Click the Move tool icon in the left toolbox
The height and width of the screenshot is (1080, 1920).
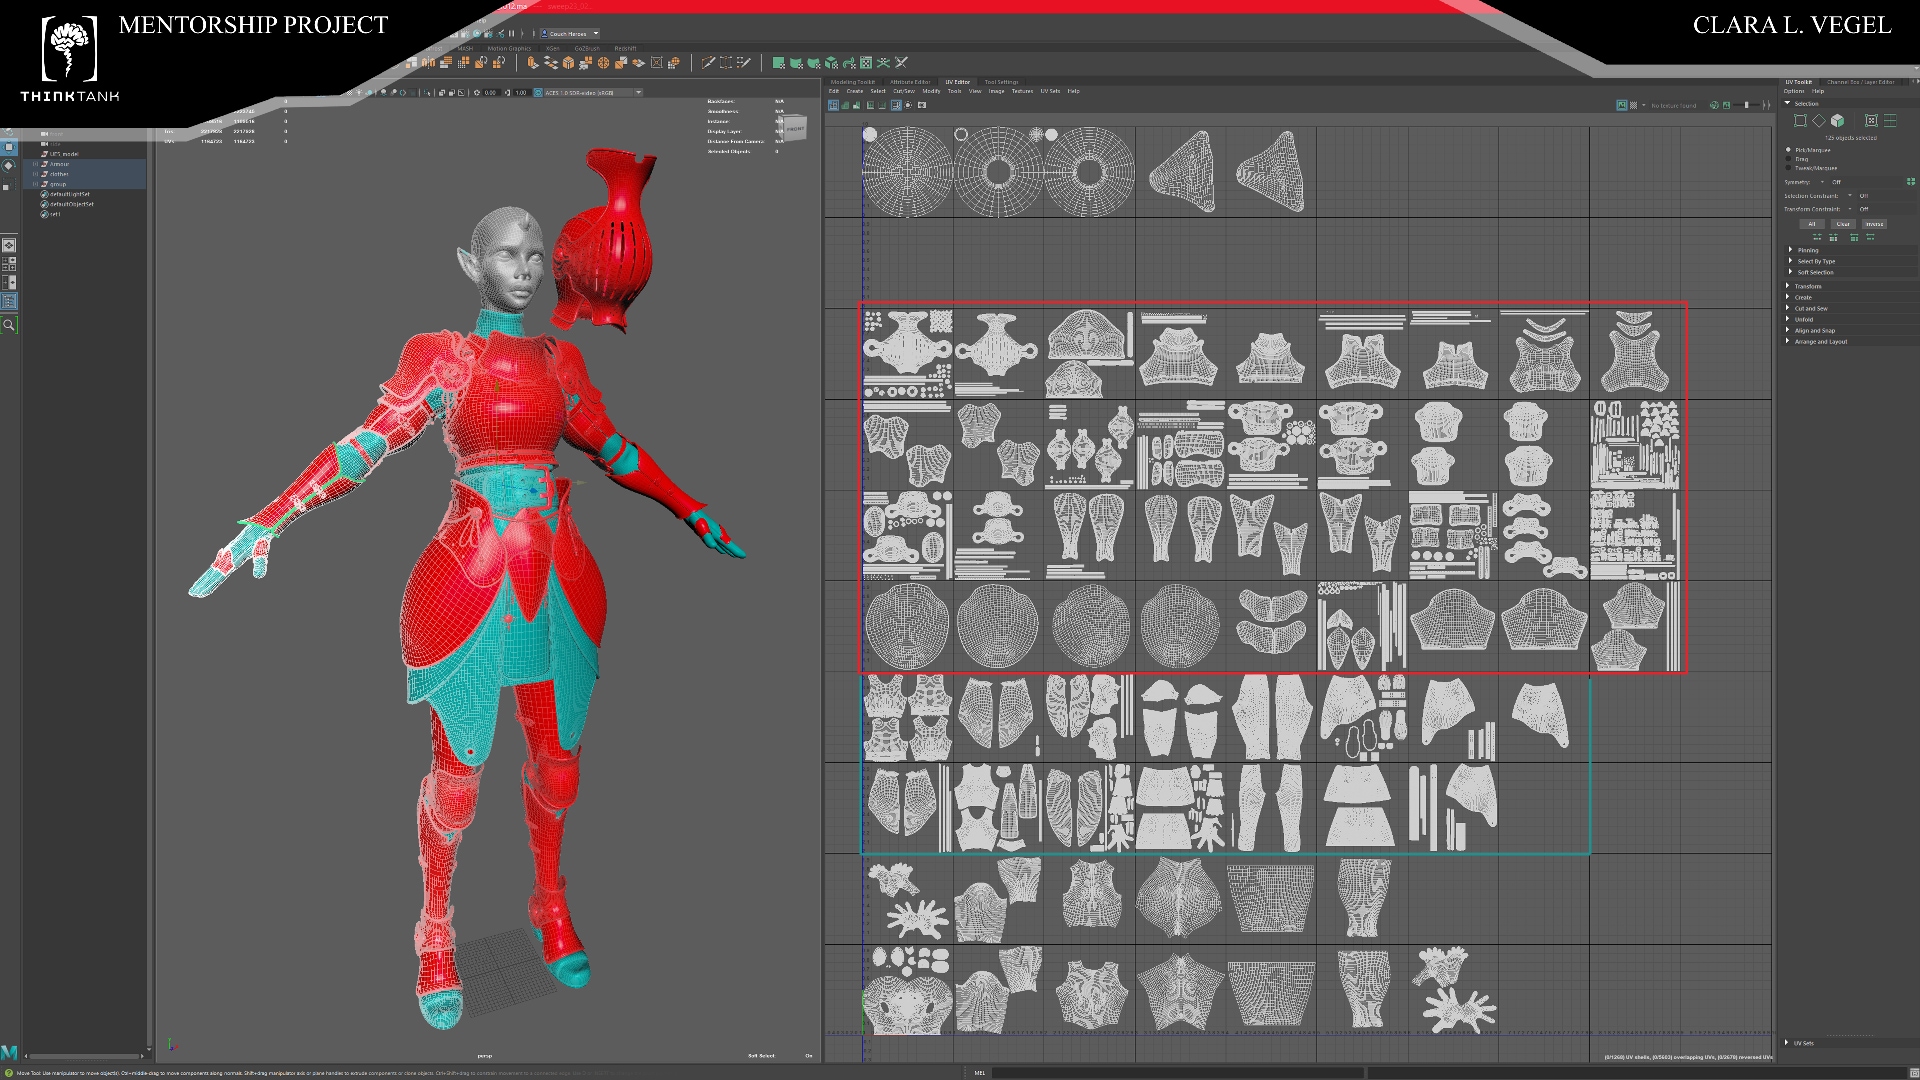click(x=9, y=147)
